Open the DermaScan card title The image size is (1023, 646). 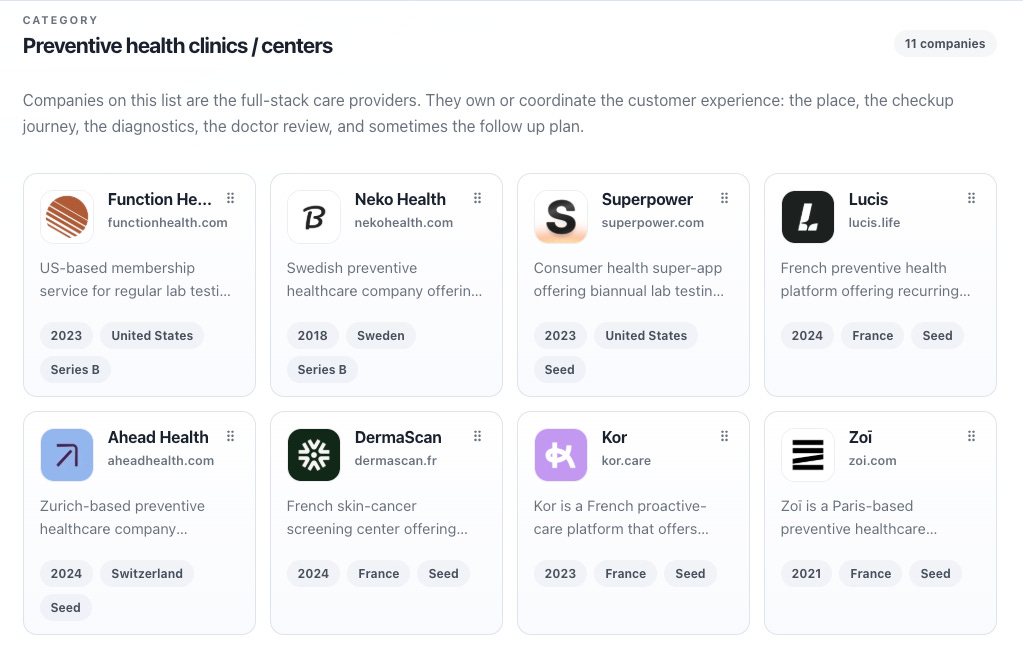coord(398,437)
